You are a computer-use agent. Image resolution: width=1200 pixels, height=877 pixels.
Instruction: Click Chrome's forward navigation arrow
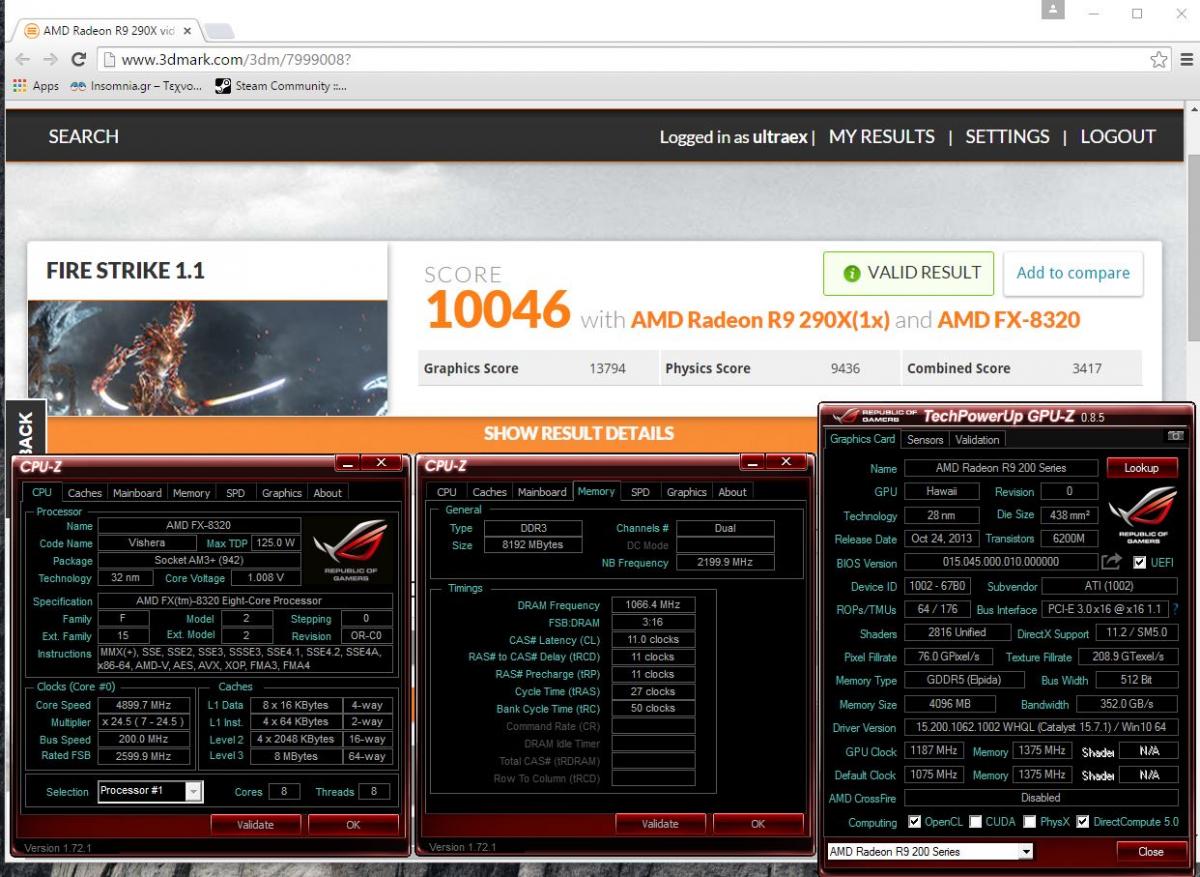tap(50, 60)
